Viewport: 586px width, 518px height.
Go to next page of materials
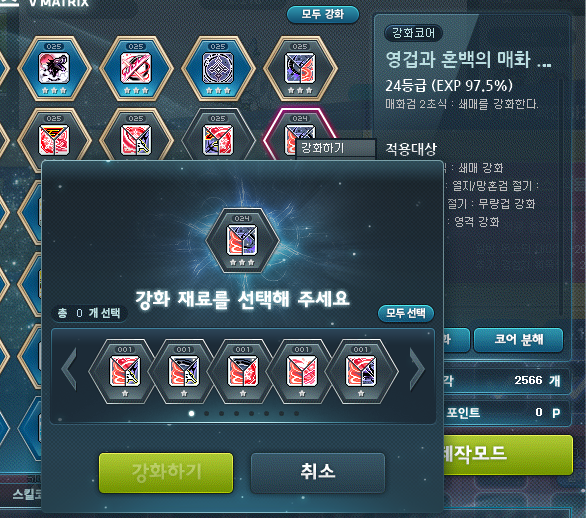tap(417, 369)
